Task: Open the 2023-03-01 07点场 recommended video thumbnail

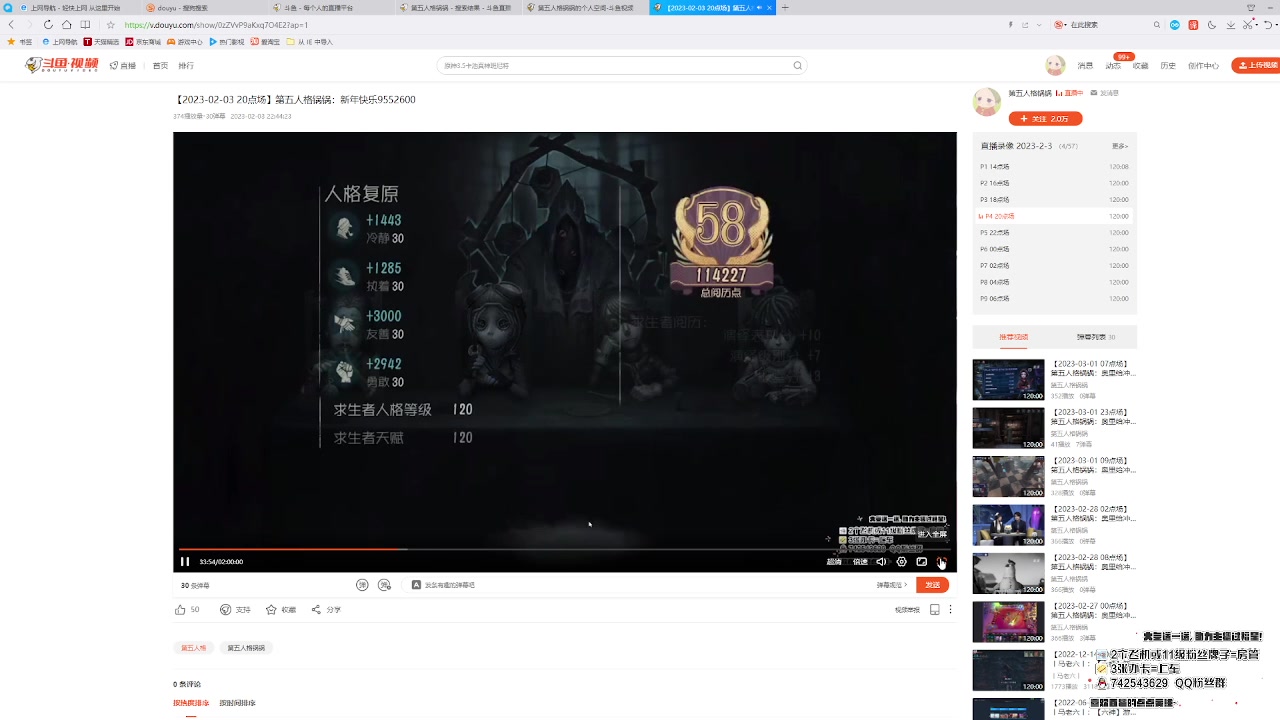Action: click(x=1008, y=380)
